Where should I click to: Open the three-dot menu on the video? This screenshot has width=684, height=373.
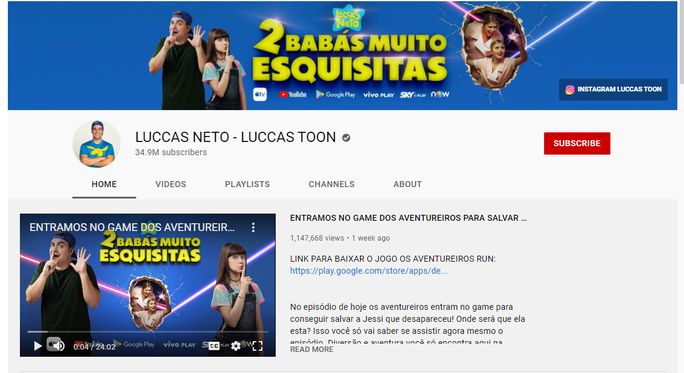click(x=253, y=227)
